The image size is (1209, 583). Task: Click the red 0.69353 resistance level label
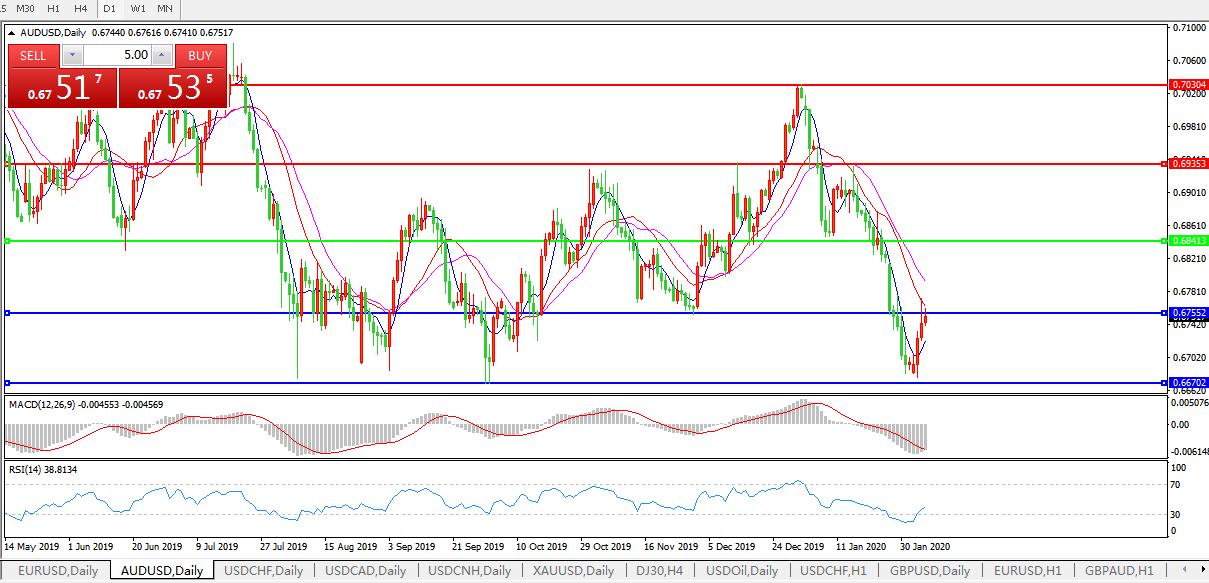pos(1190,163)
